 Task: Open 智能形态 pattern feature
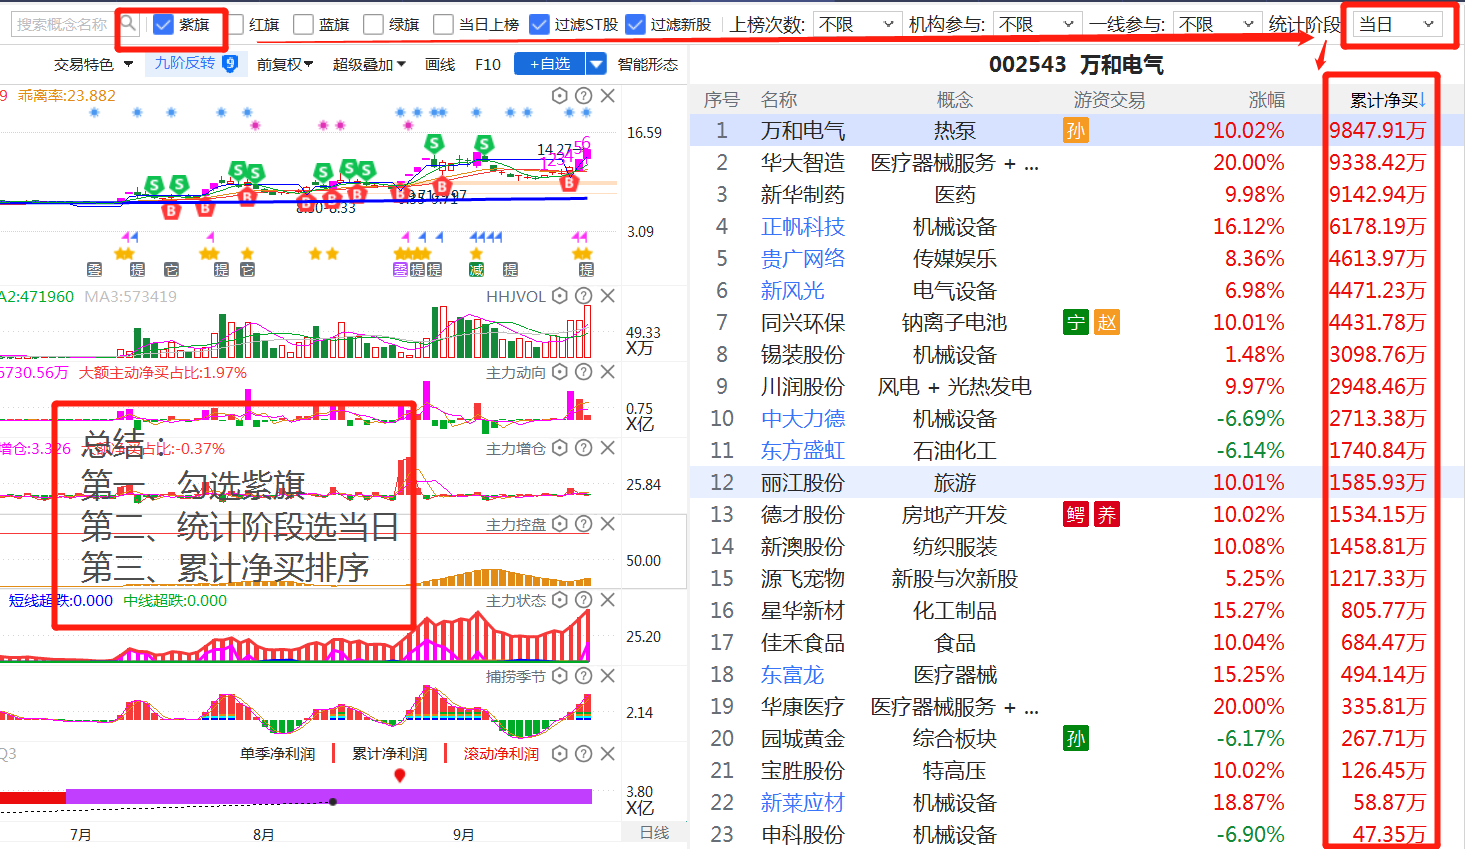(648, 64)
